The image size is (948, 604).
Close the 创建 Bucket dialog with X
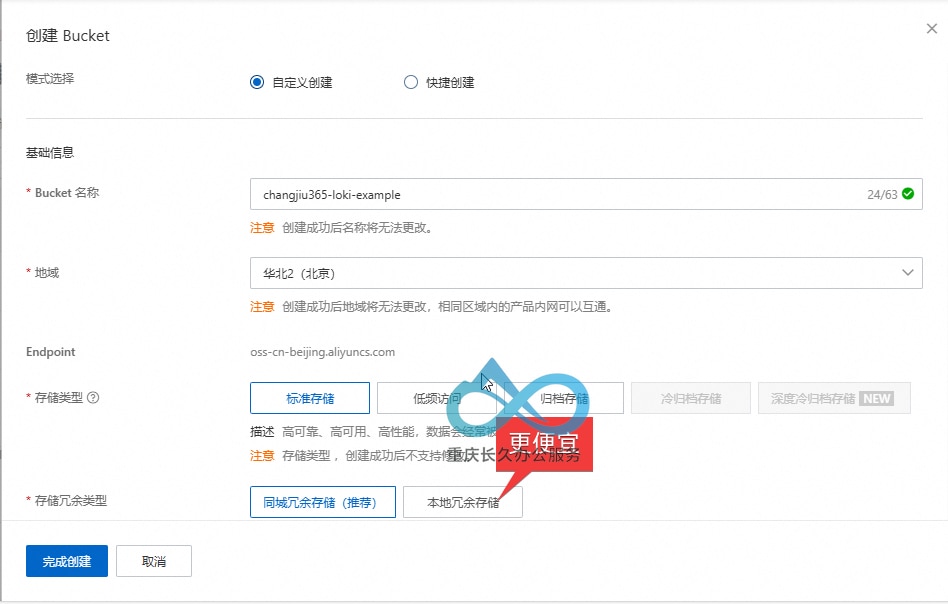(x=932, y=28)
